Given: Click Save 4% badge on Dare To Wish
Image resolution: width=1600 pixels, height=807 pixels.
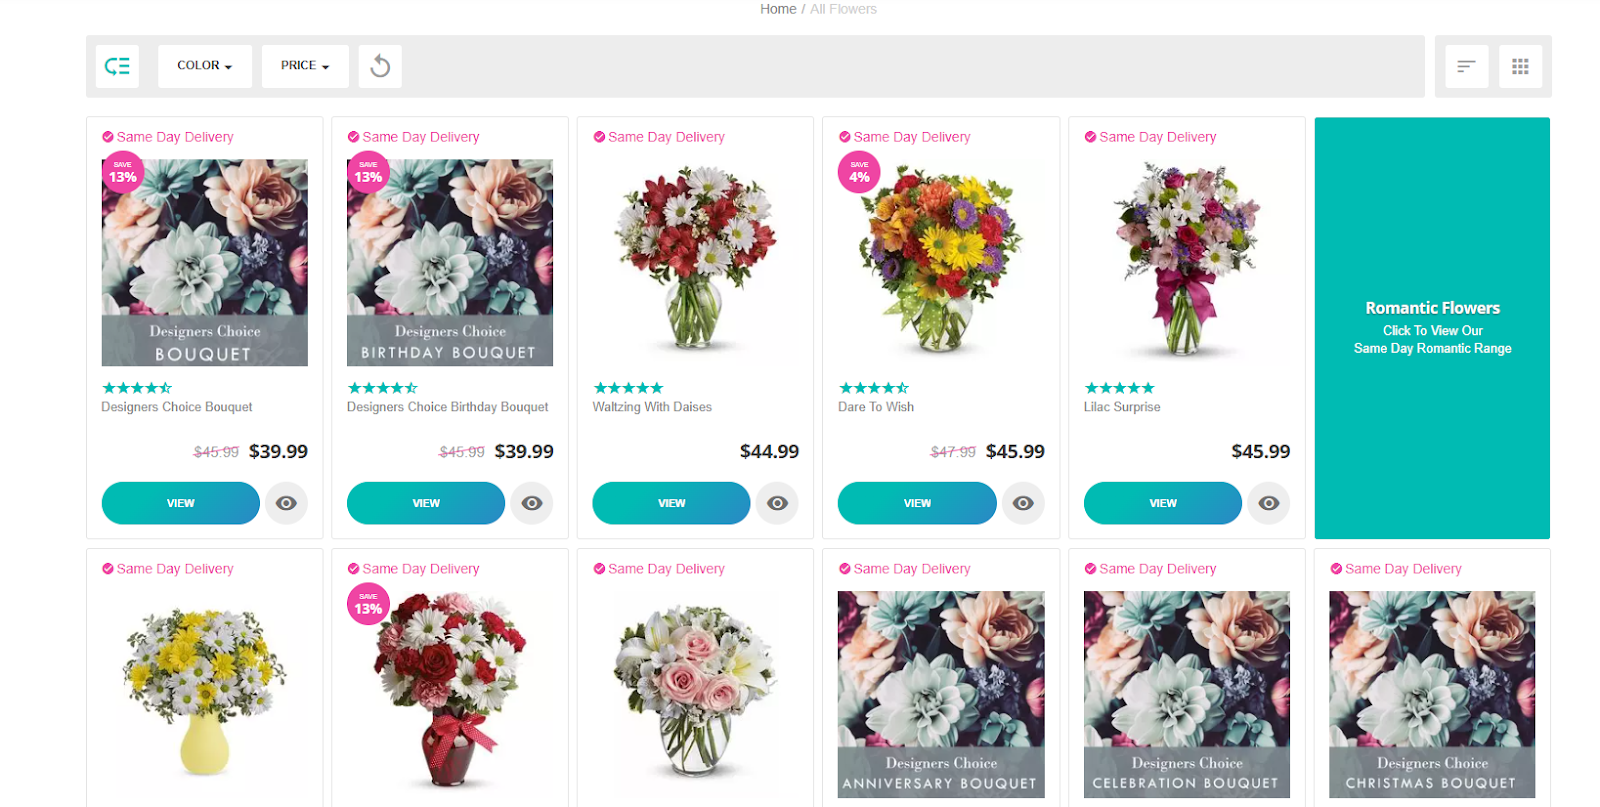Looking at the screenshot, I should [x=859, y=173].
